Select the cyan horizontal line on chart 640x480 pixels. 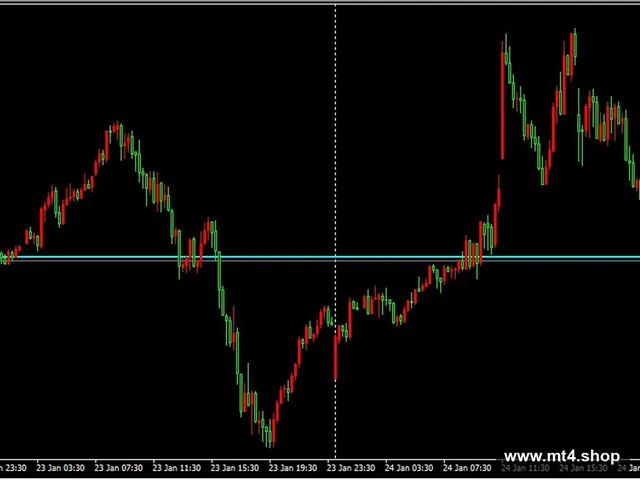point(320,257)
